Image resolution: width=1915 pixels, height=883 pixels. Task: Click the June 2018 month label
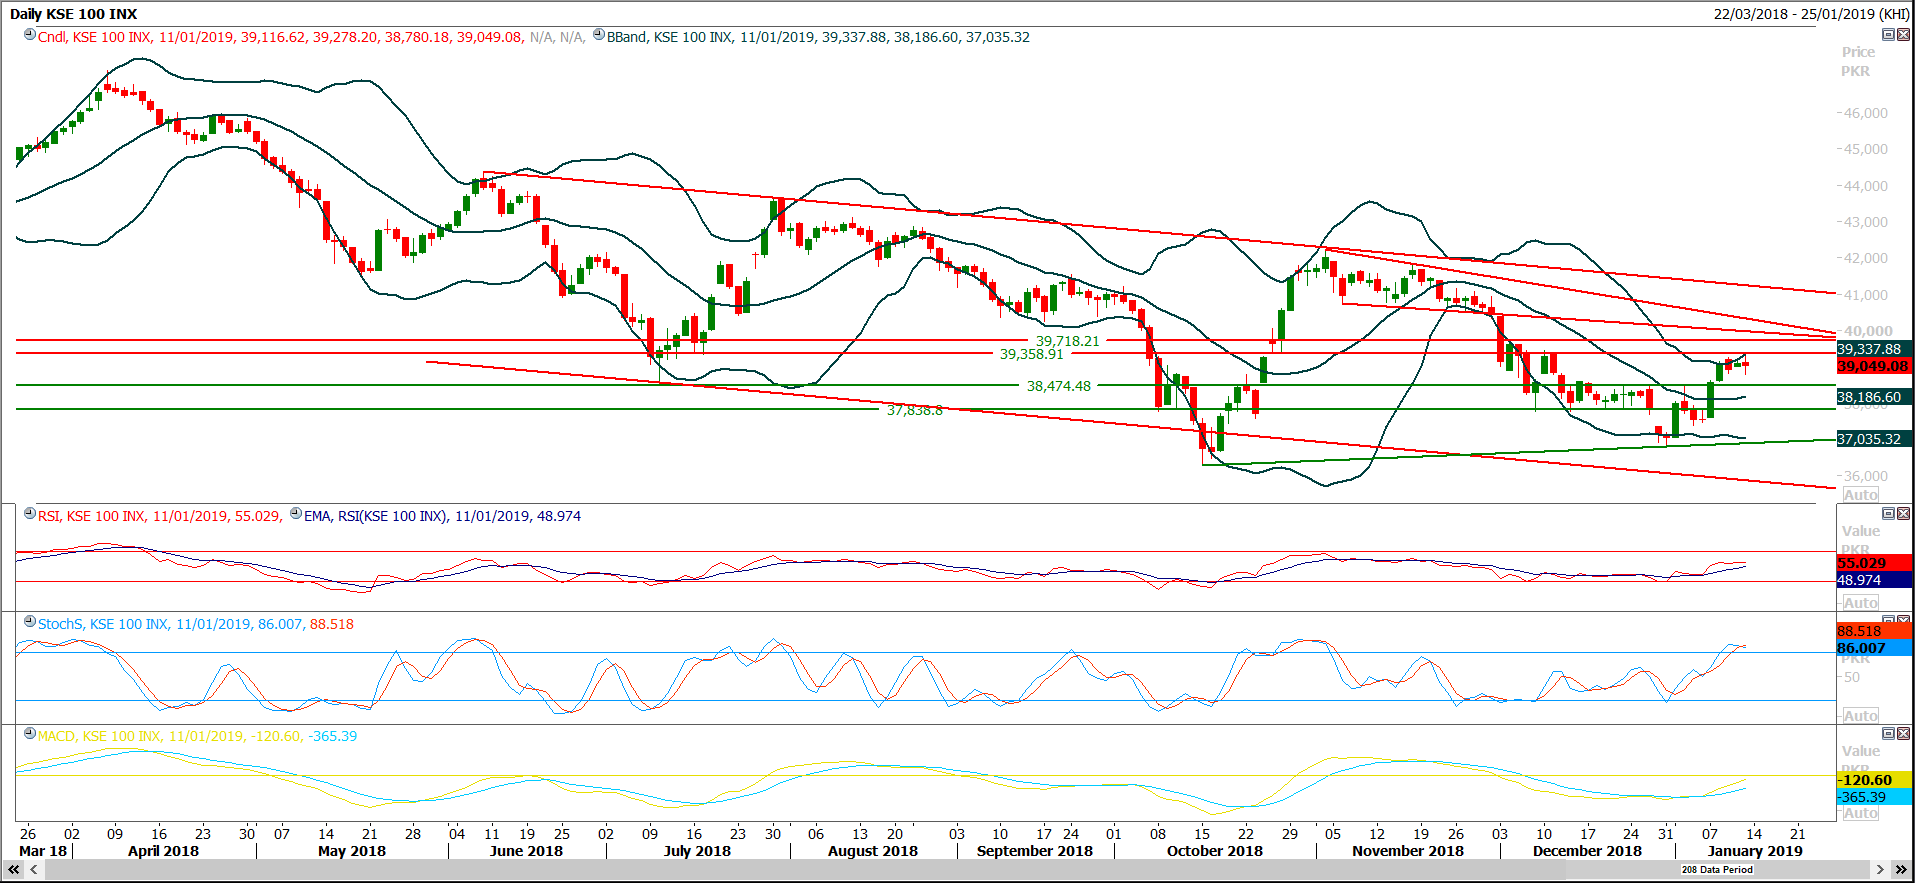pos(526,851)
